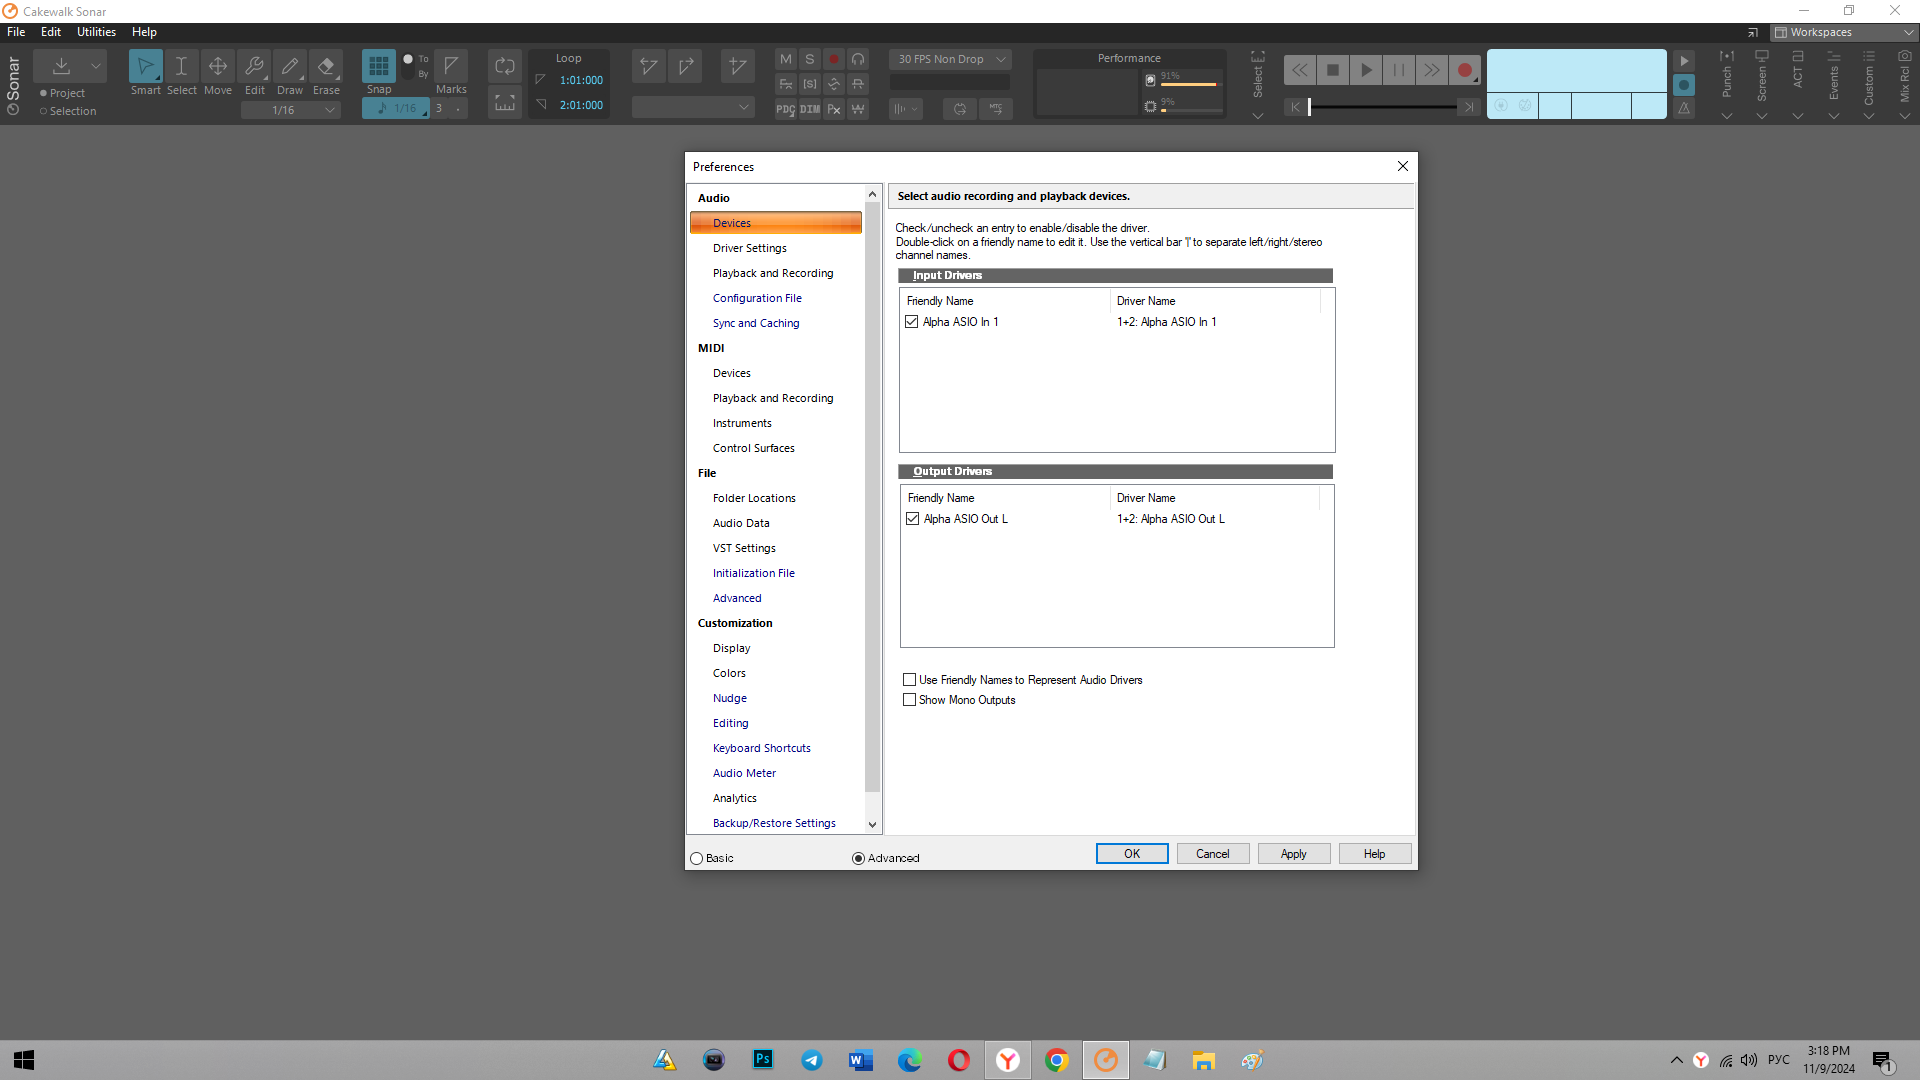
Task: Click global Solo (S) button
Action: (x=810, y=59)
